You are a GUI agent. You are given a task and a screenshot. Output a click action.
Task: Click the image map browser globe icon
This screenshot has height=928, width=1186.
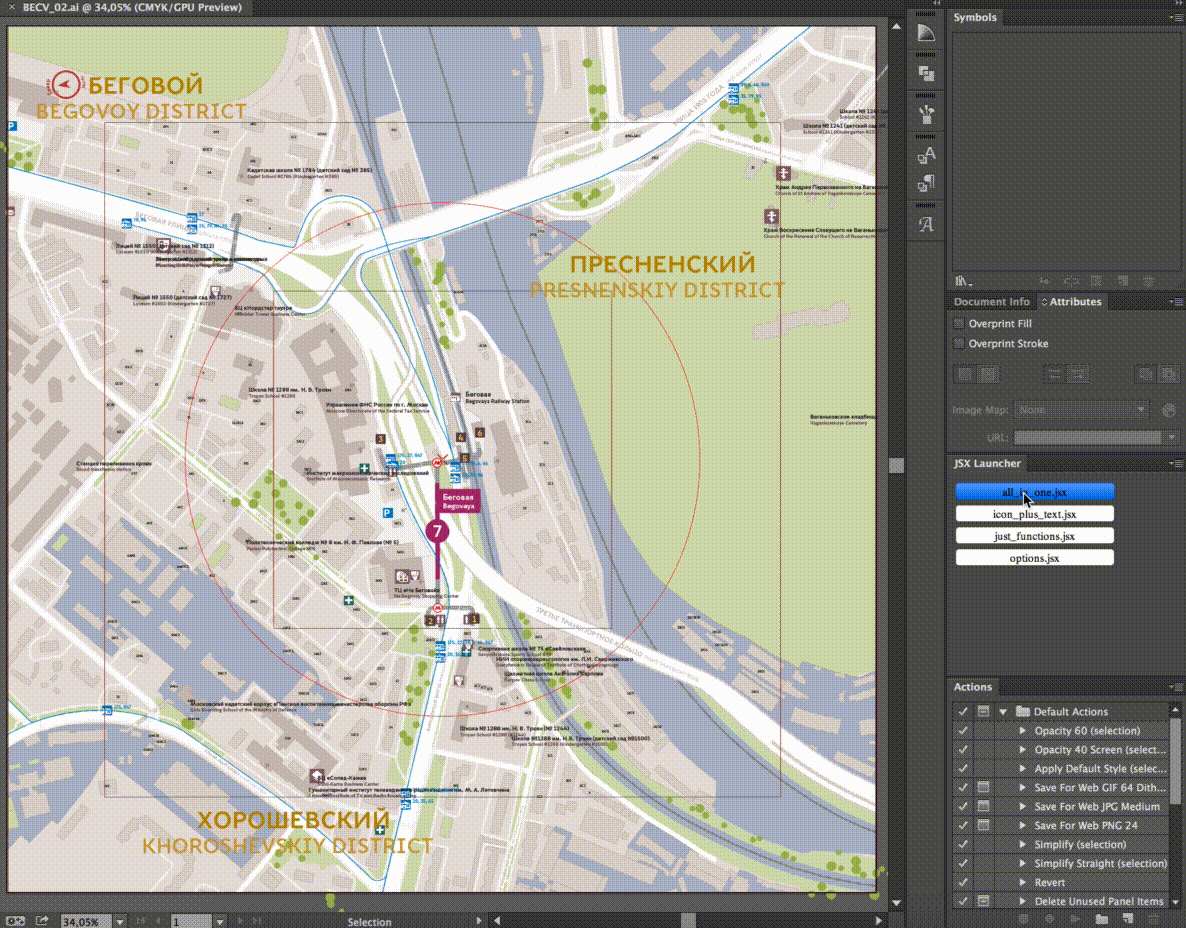point(1169,410)
